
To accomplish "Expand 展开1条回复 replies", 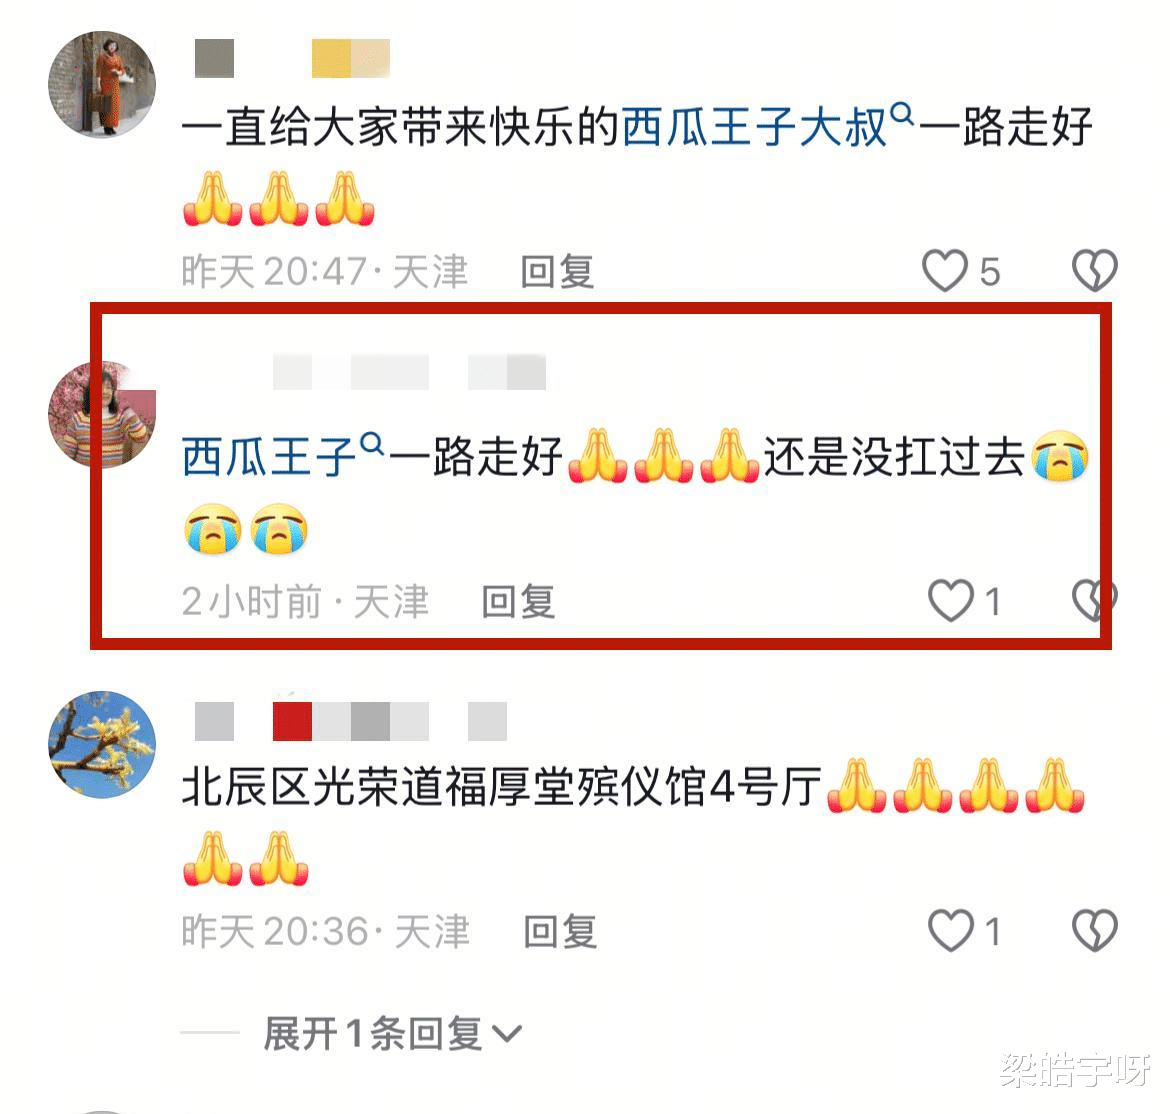I will point(392,1034).
